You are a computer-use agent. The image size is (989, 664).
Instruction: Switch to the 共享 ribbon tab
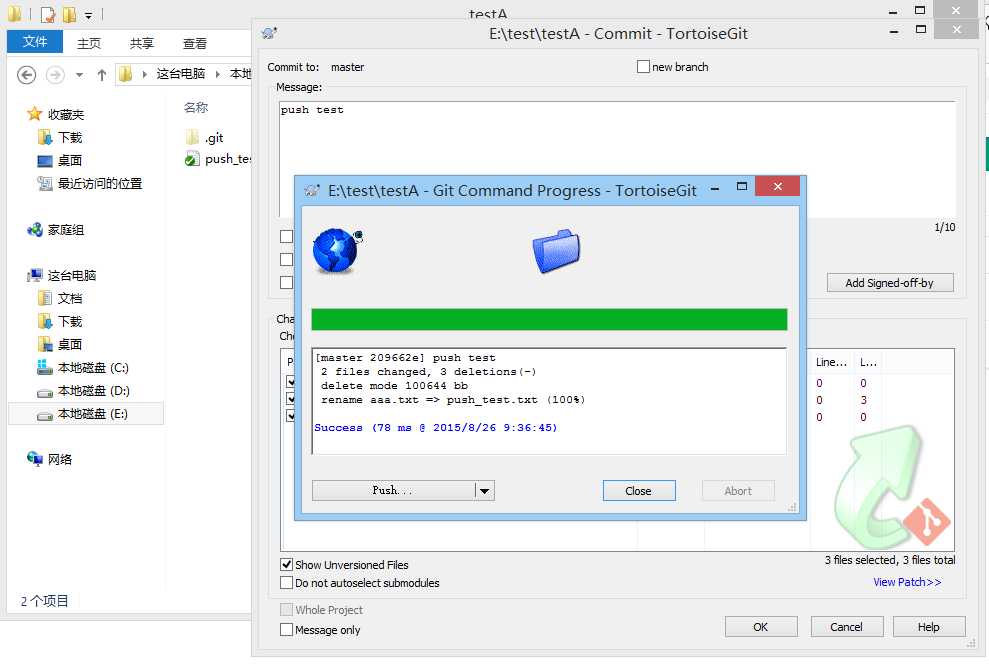(x=141, y=43)
